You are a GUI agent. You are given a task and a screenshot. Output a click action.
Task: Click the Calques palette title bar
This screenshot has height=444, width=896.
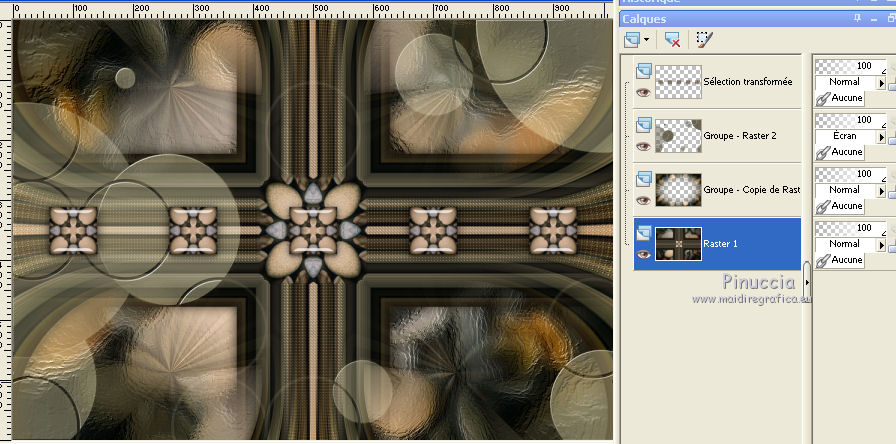[758, 18]
